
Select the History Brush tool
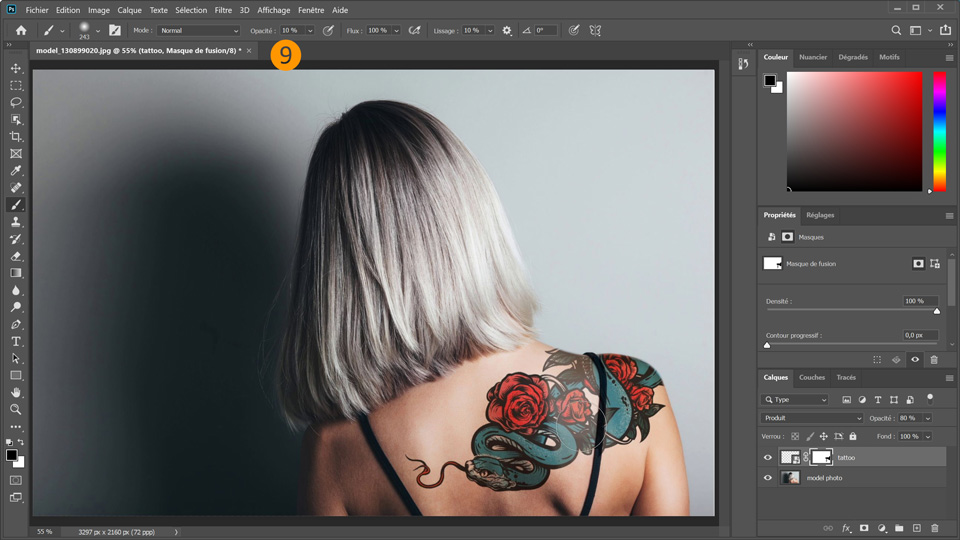coord(16,239)
